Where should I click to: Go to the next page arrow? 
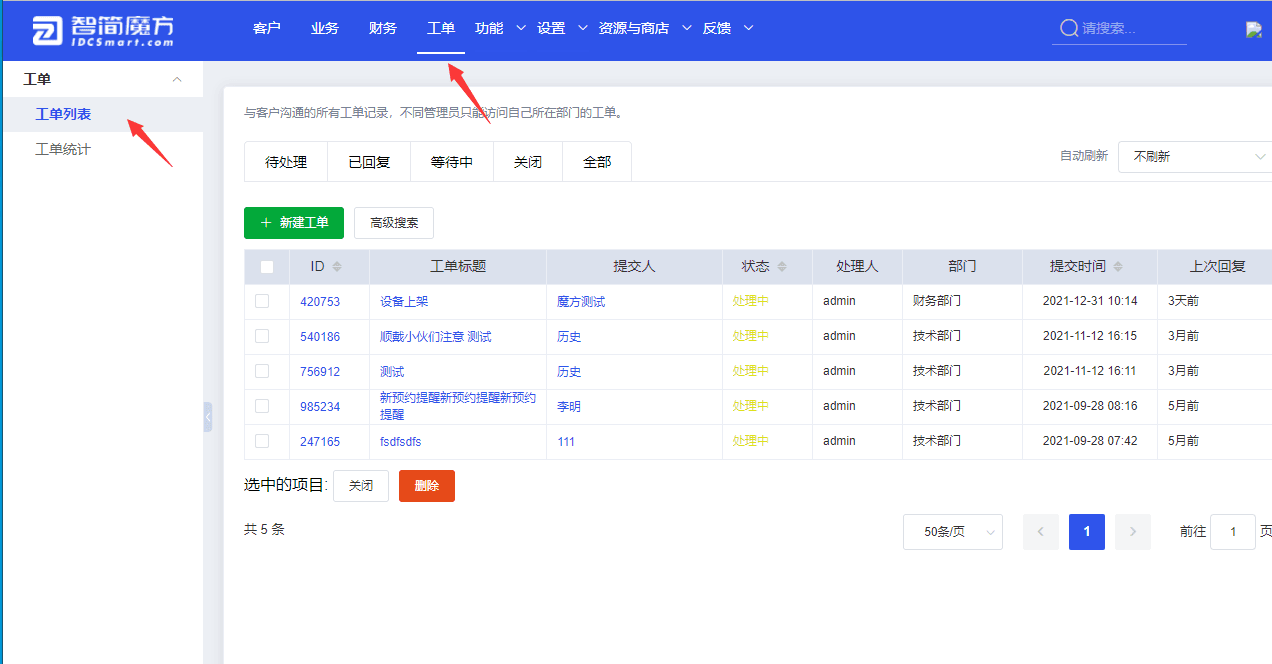(x=1133, y=532)
